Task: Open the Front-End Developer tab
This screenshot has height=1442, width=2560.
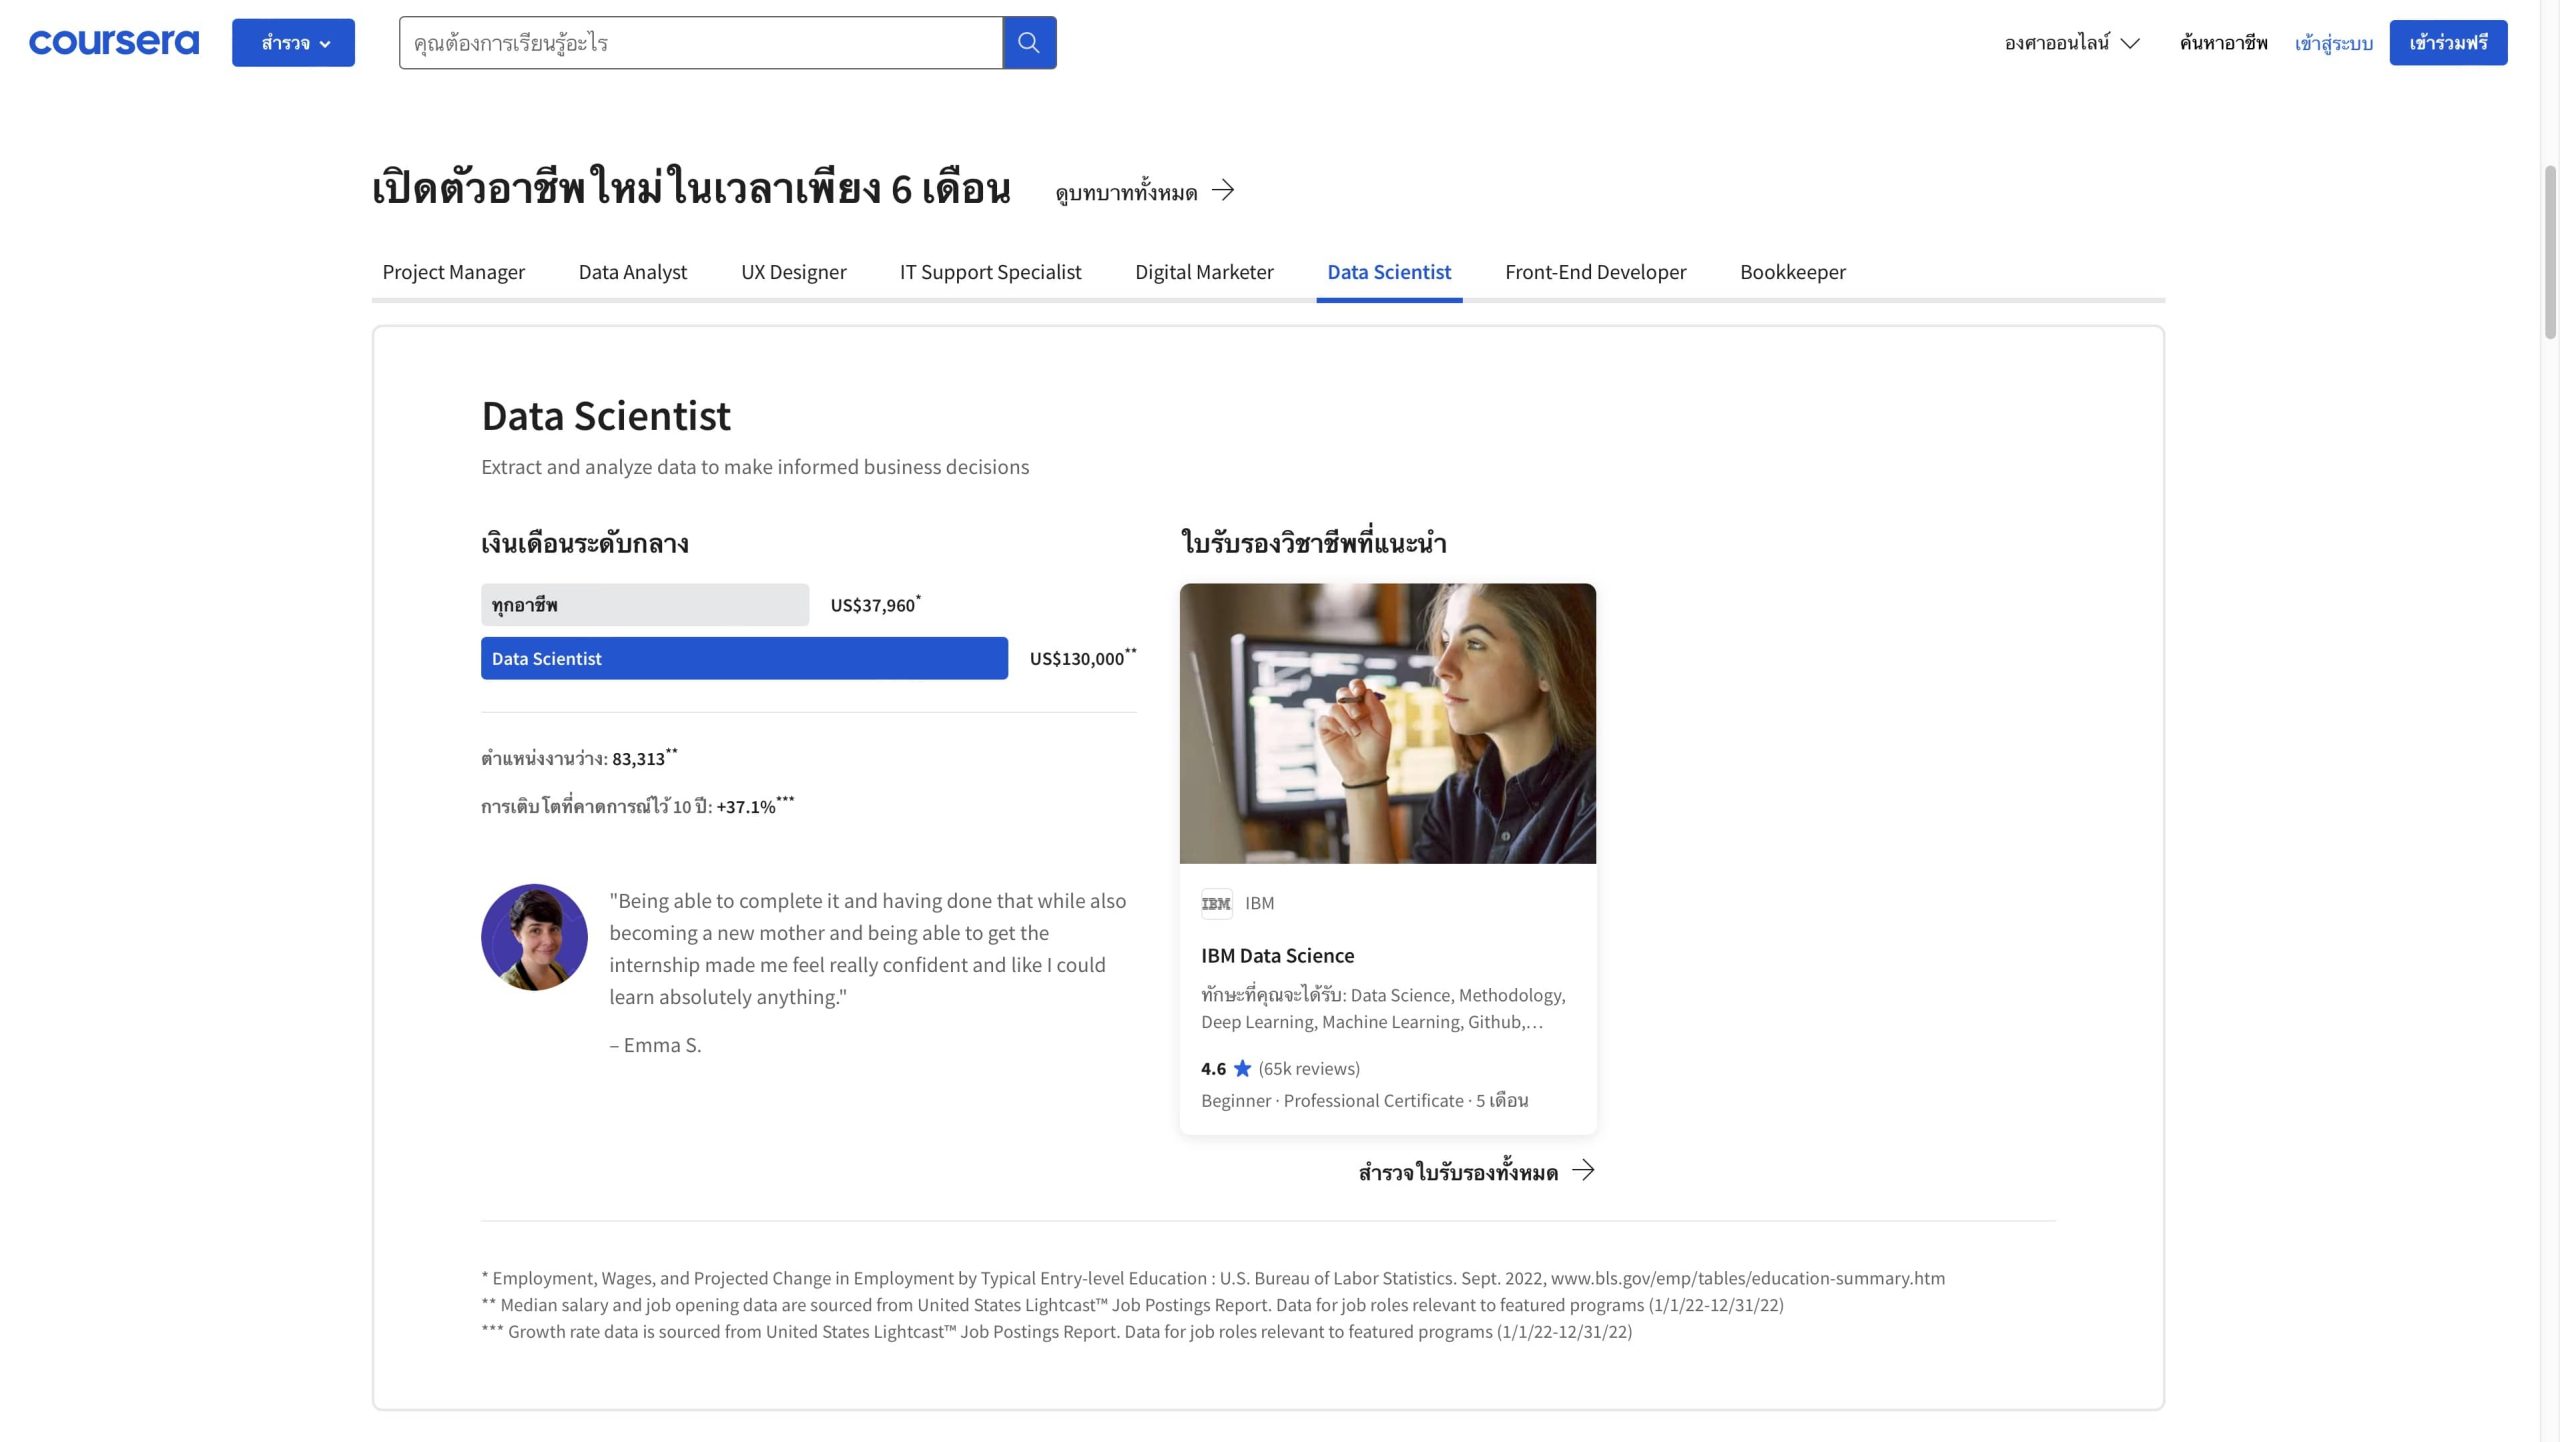Action: 1595,272
